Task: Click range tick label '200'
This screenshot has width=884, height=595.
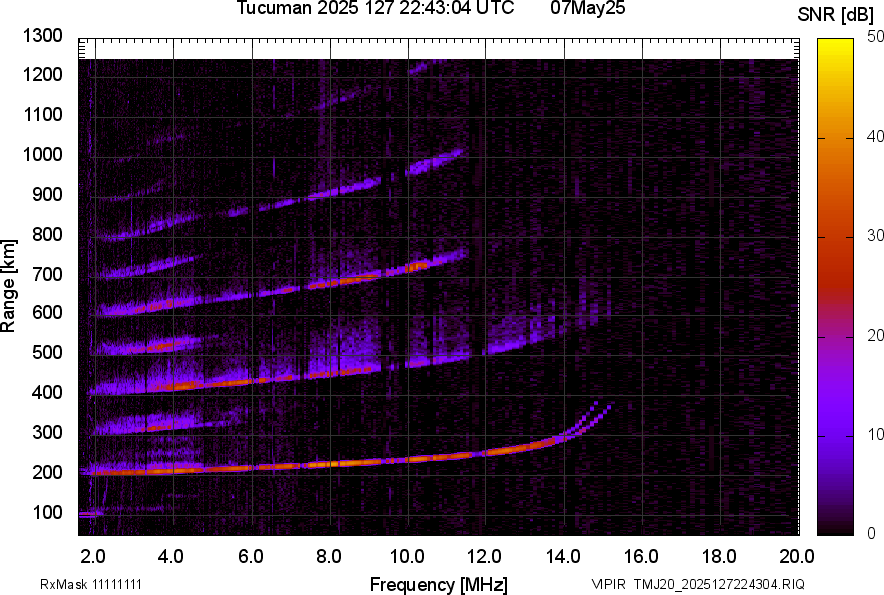Action: 47,472
